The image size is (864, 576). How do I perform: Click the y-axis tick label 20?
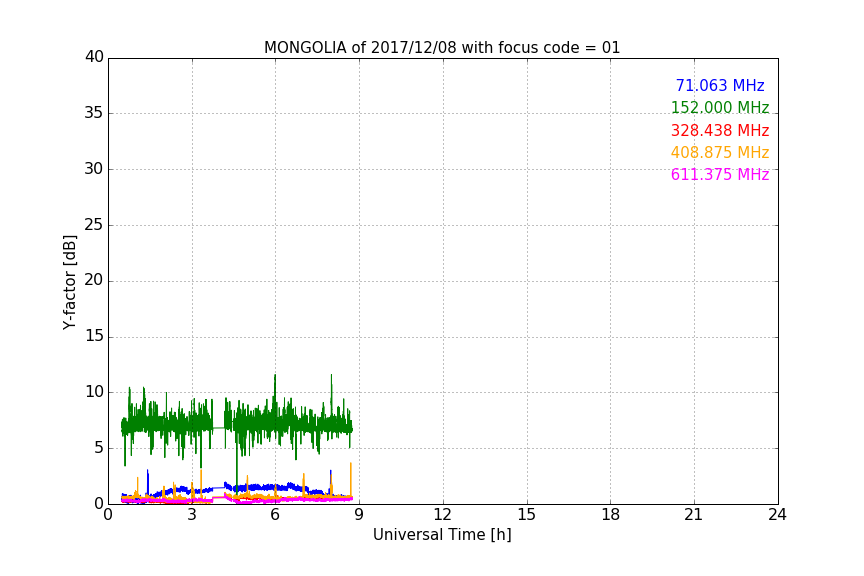coord(94,280)
